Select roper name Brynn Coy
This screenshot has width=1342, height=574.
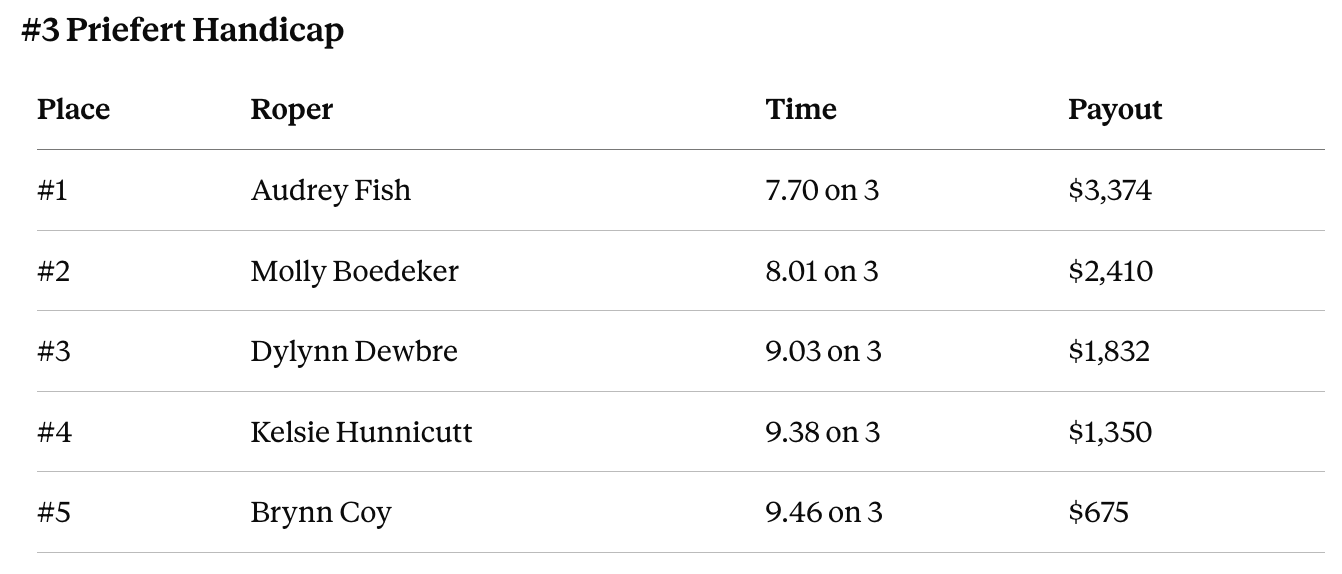(x=321, y=513)
